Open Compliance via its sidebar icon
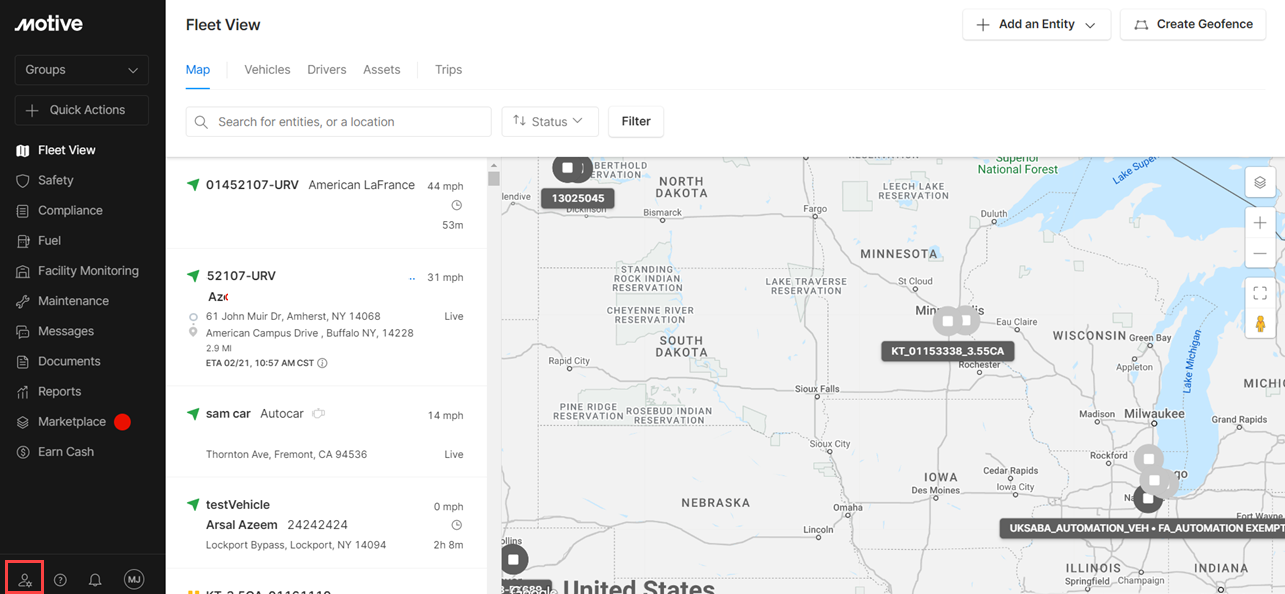The height and width of the screenshot is (594, 1285). tap(23, 211)
